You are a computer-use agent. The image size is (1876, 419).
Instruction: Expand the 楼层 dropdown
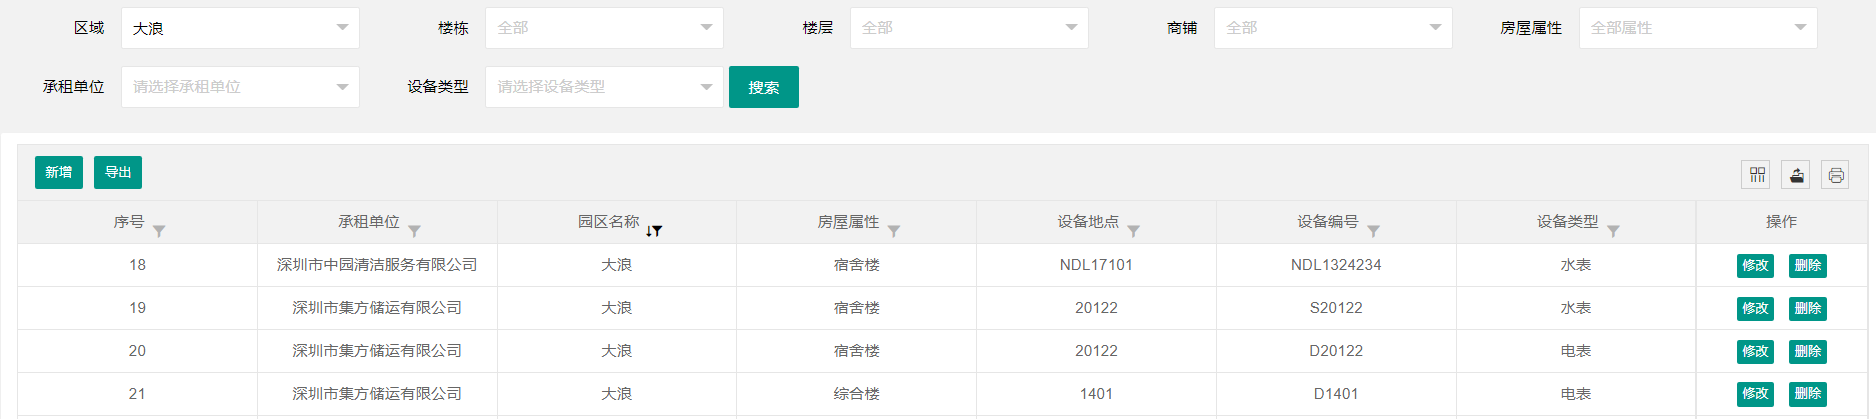coord(968,28)
